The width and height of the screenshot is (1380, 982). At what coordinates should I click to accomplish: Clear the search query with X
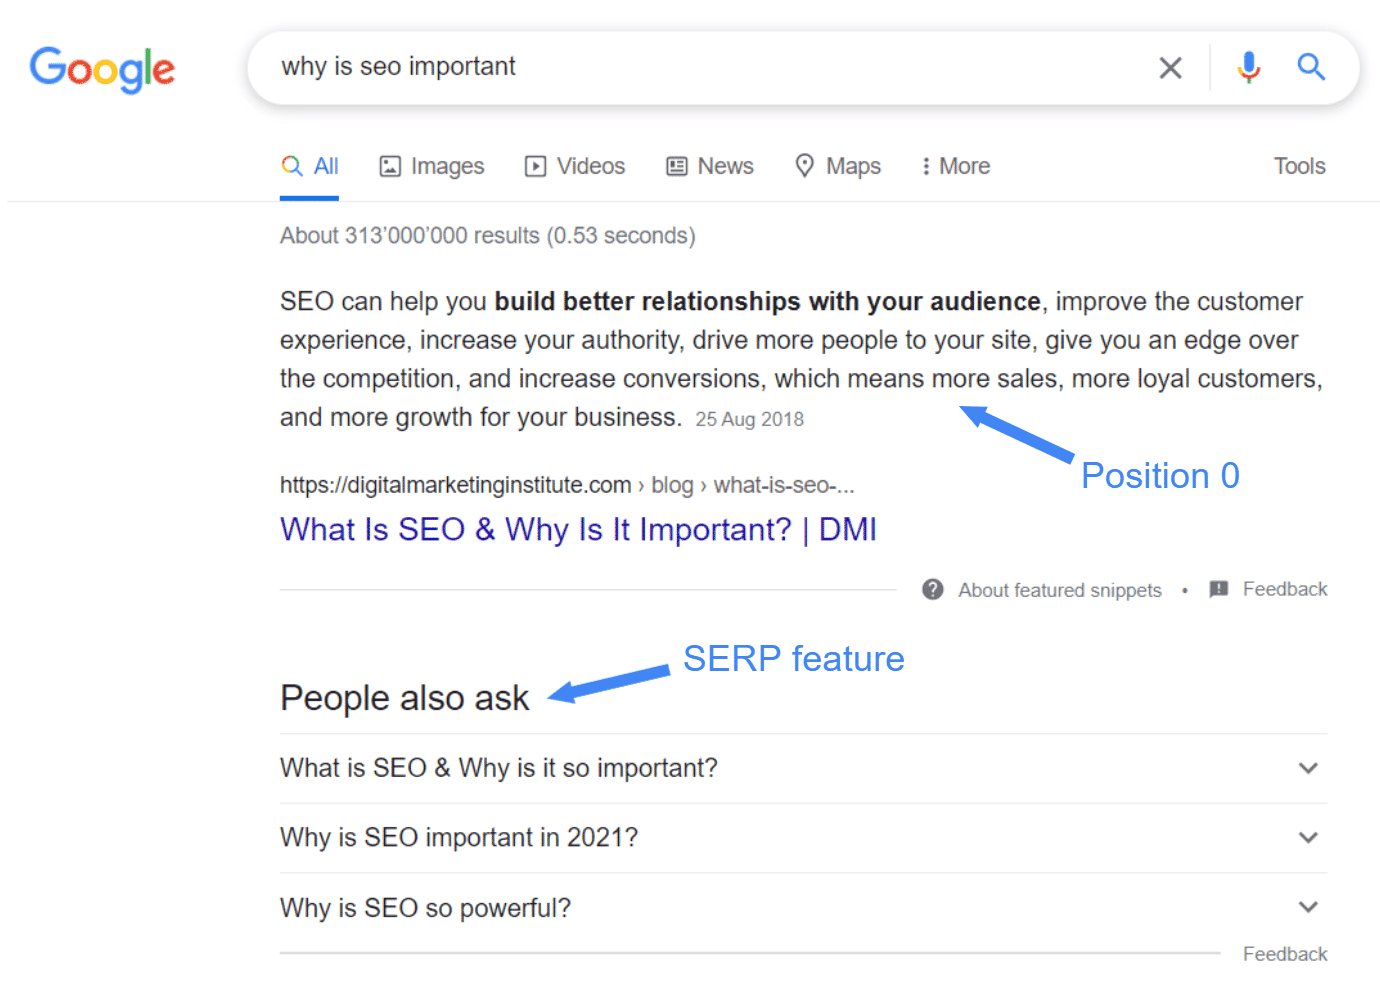[1170, 68]
